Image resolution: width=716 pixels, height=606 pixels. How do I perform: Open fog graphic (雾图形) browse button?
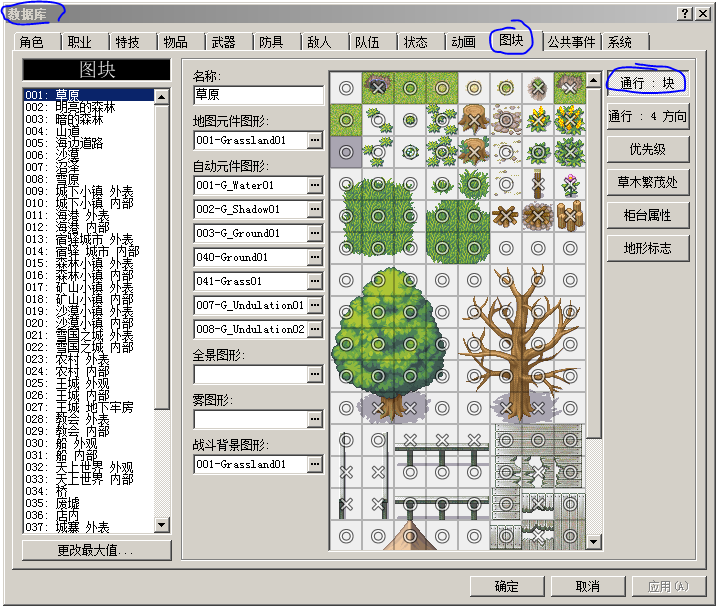pos(315,419)
